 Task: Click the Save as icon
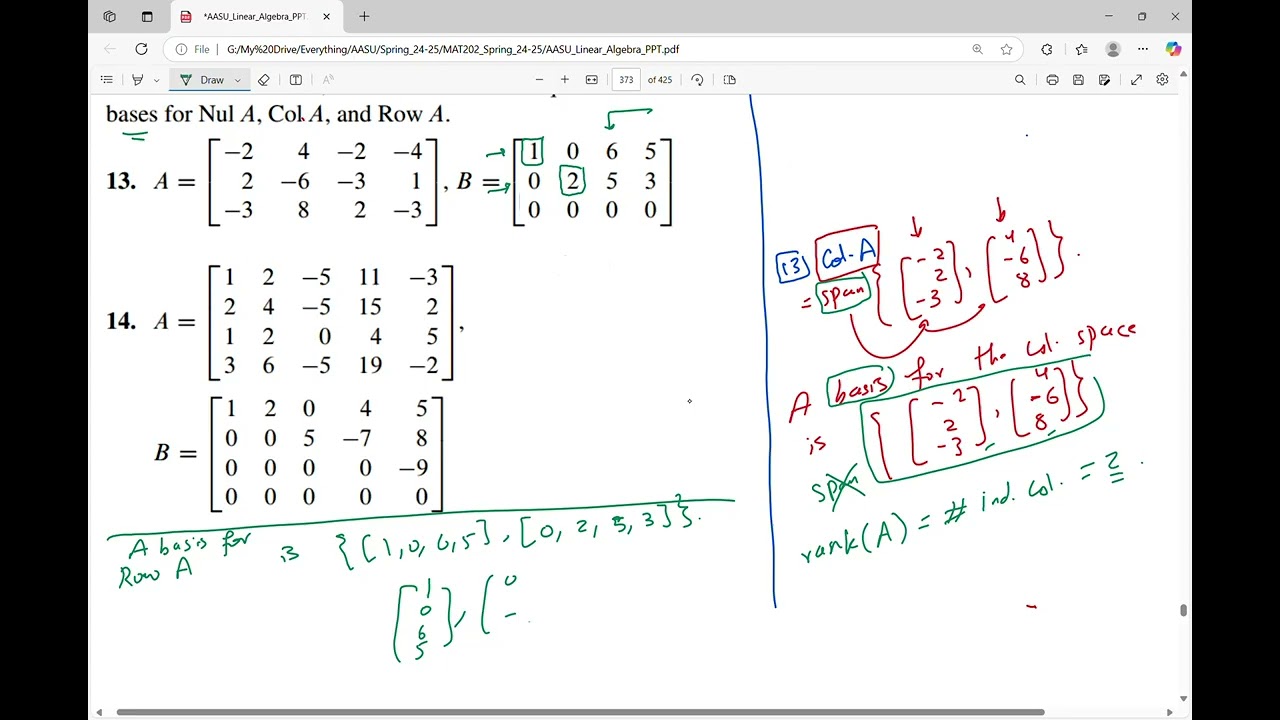[1104, 80]
